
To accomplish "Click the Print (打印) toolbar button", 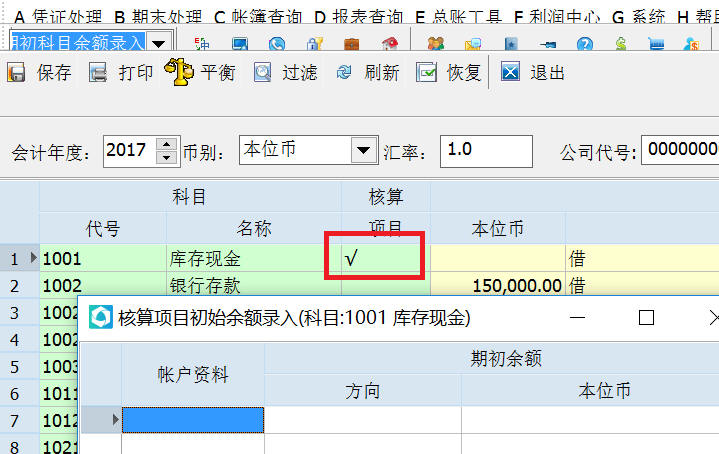I will (x=121, y=72).
